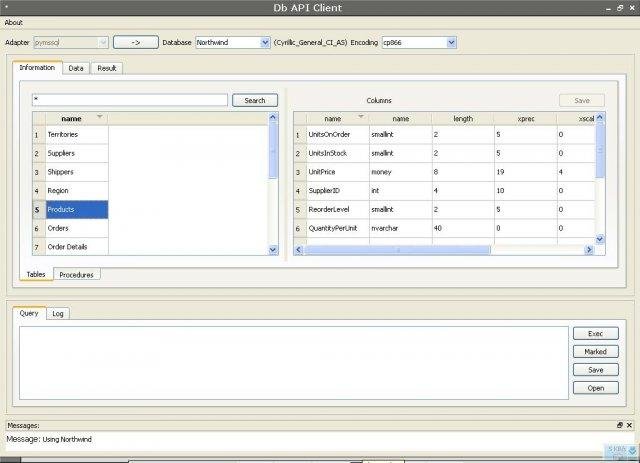The width and height of the screenshot is (640, 463).
Task: Select the Territories table row
Action: [77, 134]
